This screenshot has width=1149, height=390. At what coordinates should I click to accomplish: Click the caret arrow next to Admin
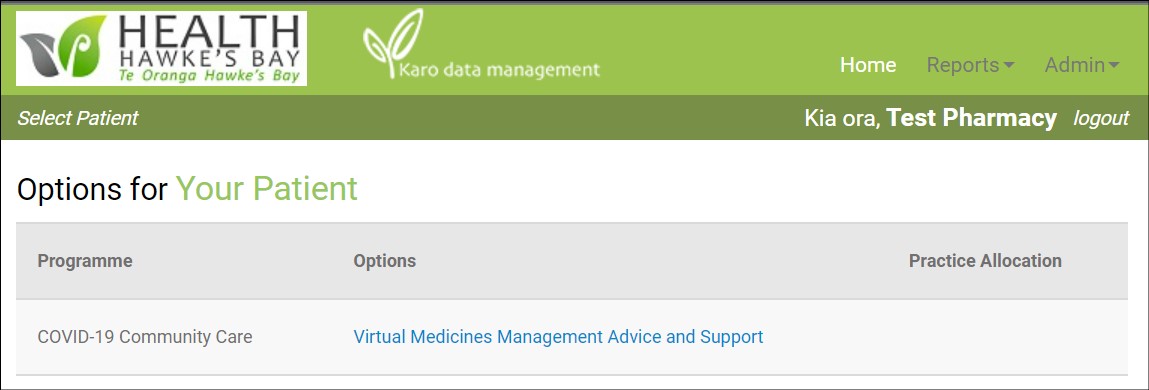point(1114,66)
